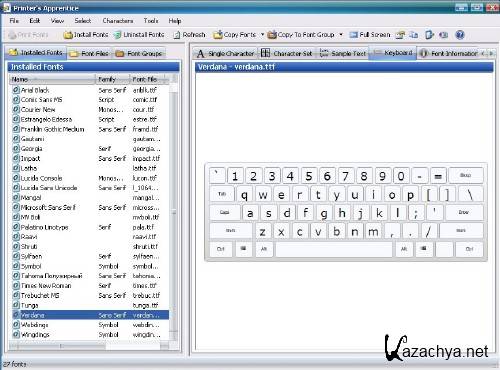Select the Times New Roman font
The image size is (500, 370).
(90, 286)
